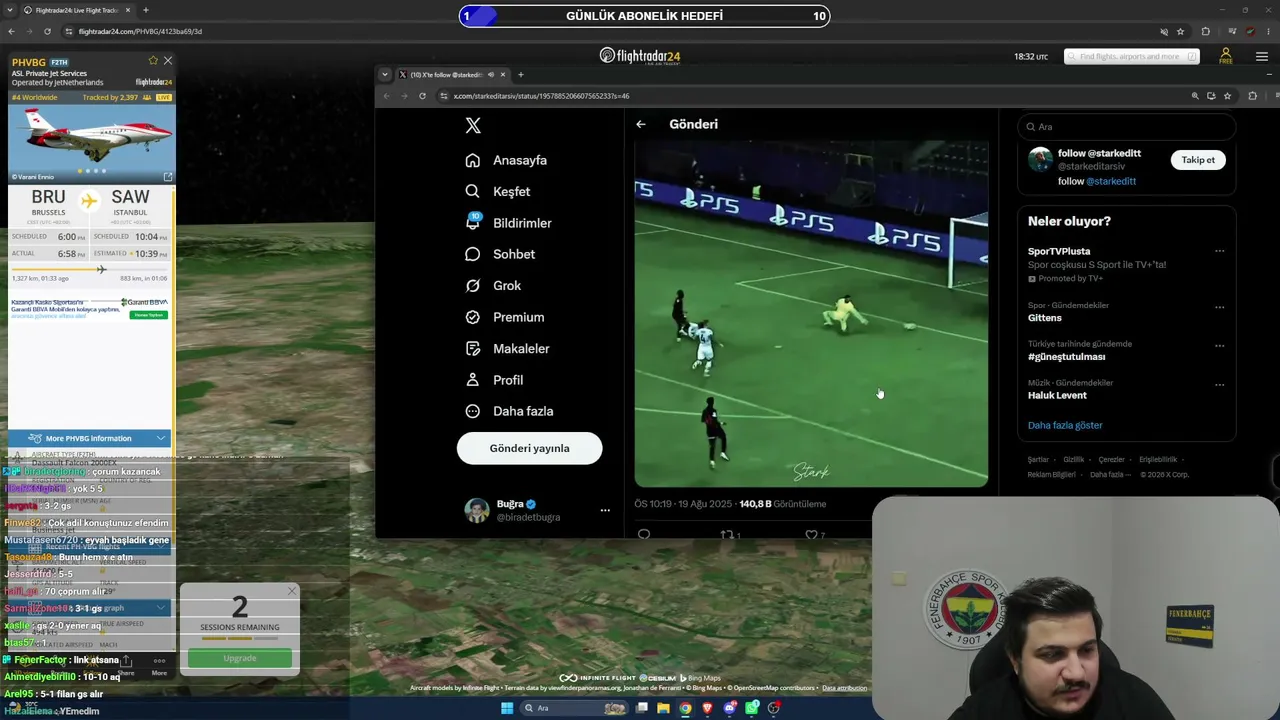The height and width of the screenshot is (720, 1280).
Task: Open Premium in the X sidebar
Action: 505,317
